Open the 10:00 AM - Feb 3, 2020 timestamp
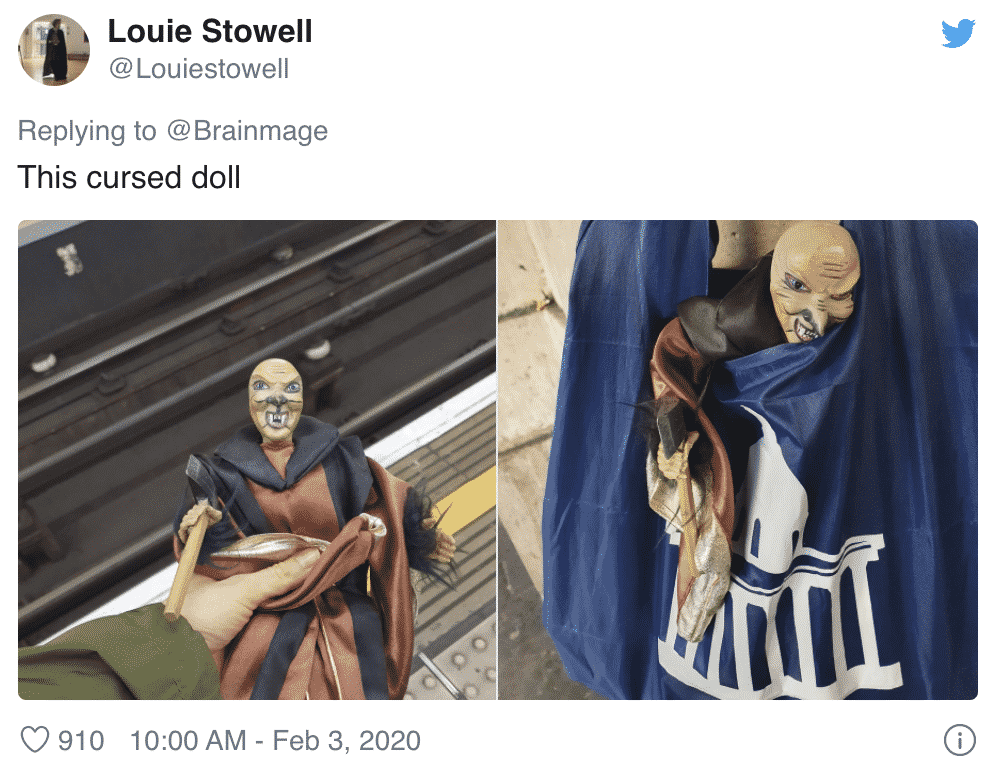This screenshot has width=1000, height=770. point(276,741)
